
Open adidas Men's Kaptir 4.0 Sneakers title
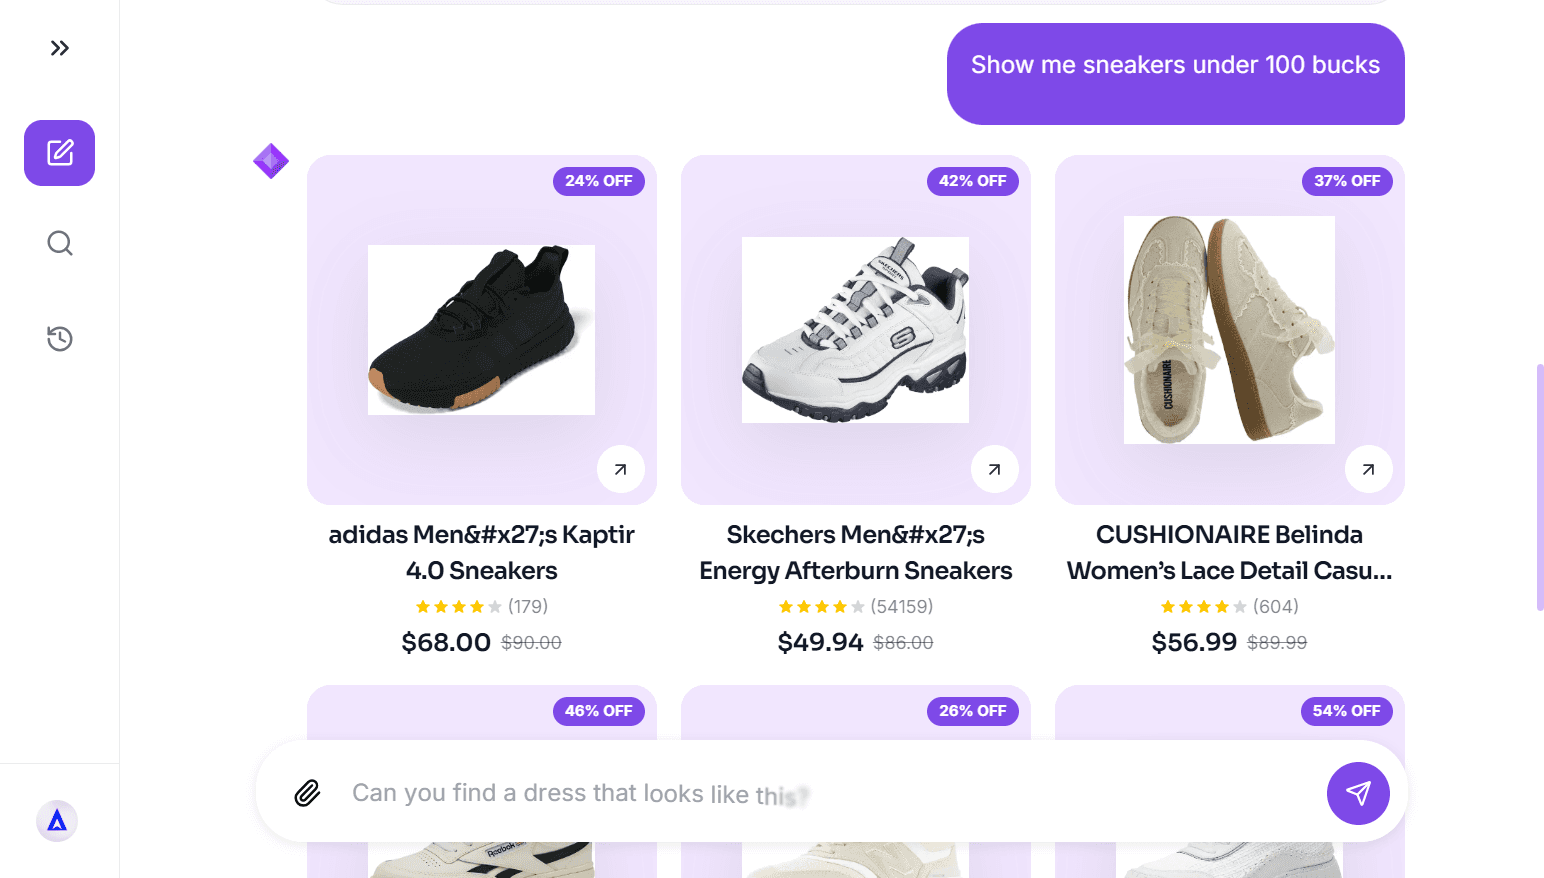point(481,552)
